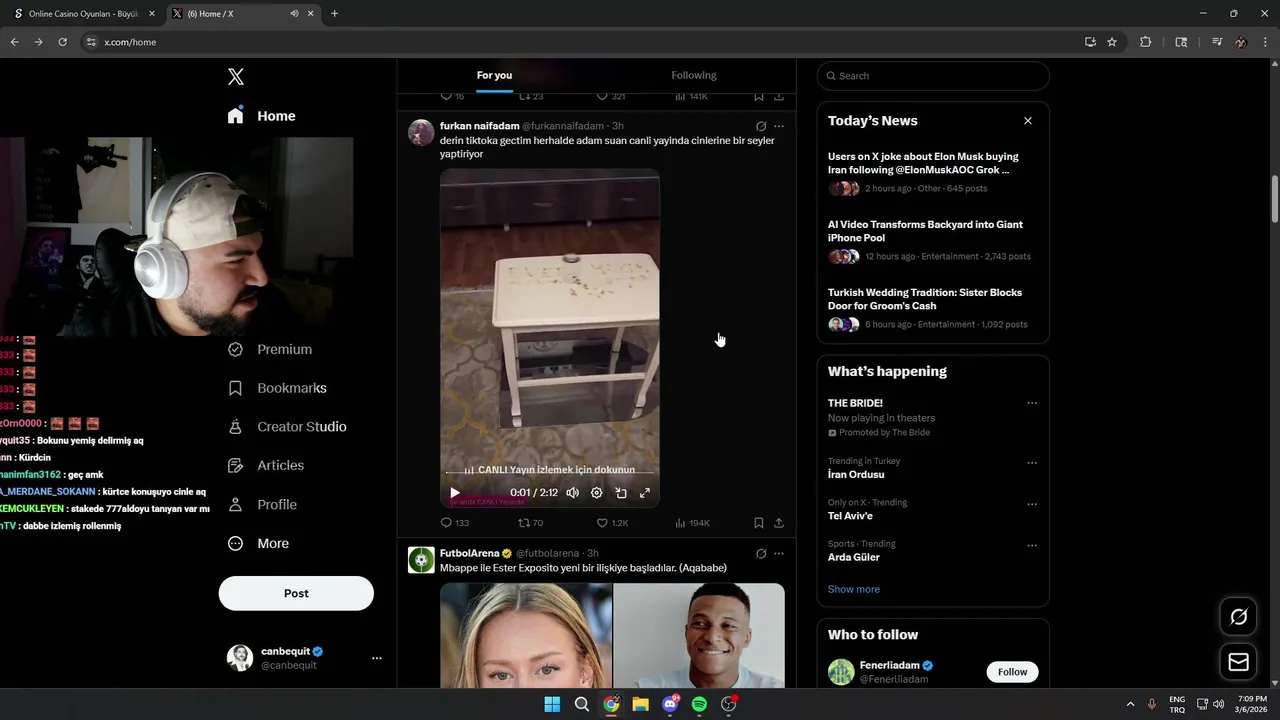Image resolution: width=1280 pixels, height=720 pixels.
Task: Open File Explorer from the taskbar
Action: point(640,704)
